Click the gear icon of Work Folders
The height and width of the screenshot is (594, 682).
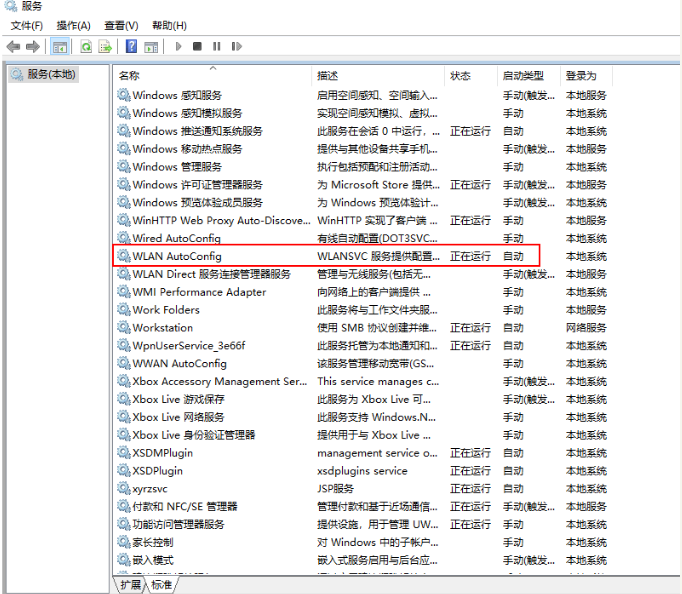pos(124,309)
